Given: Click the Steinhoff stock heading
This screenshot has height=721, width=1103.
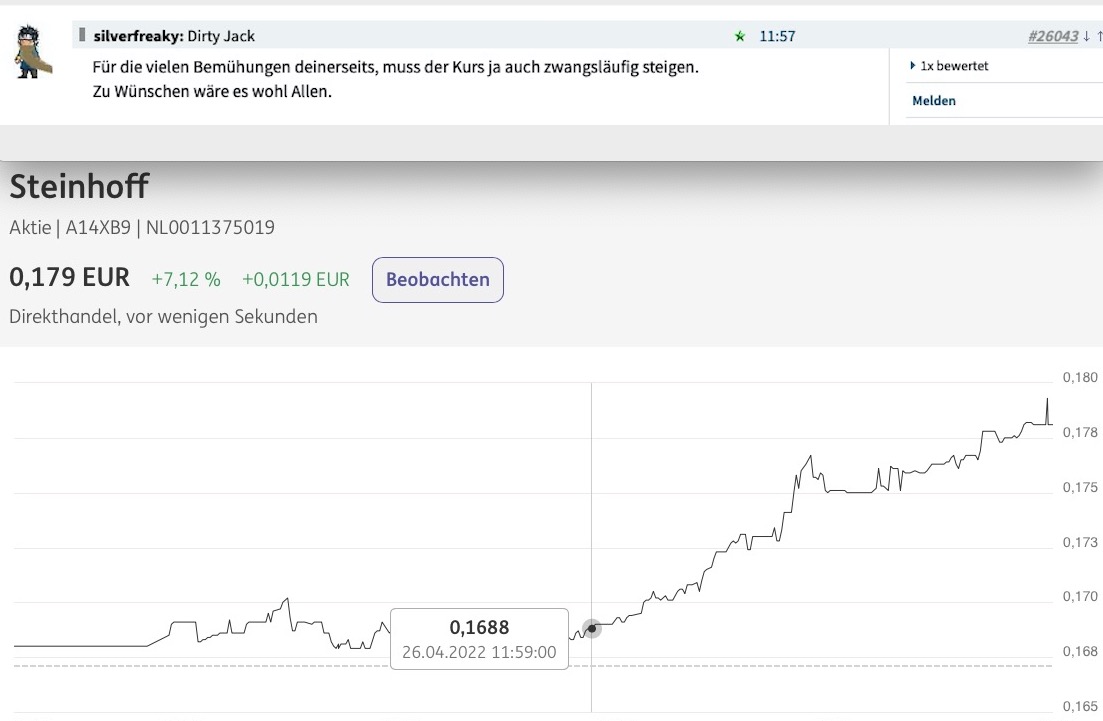Looking at the screenshot, I should [x=79, y=186].
